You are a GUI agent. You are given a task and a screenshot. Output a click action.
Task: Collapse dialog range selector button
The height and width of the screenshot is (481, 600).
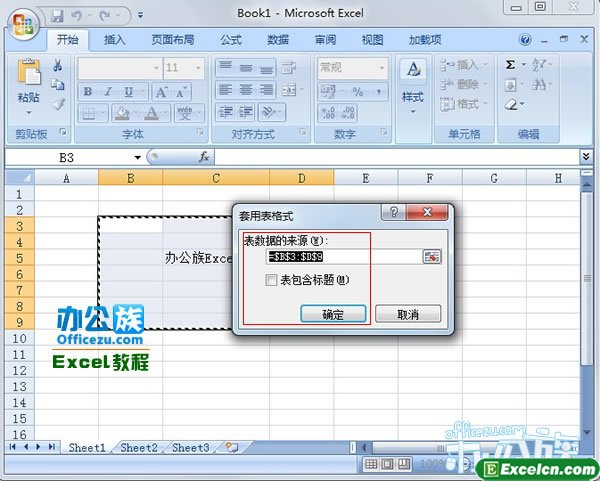pyautogui.click(x=432, y=257)
